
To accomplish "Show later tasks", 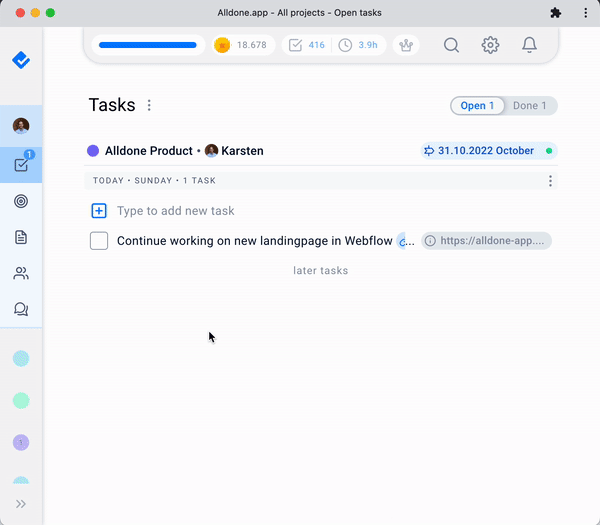I will click(321, 271).
